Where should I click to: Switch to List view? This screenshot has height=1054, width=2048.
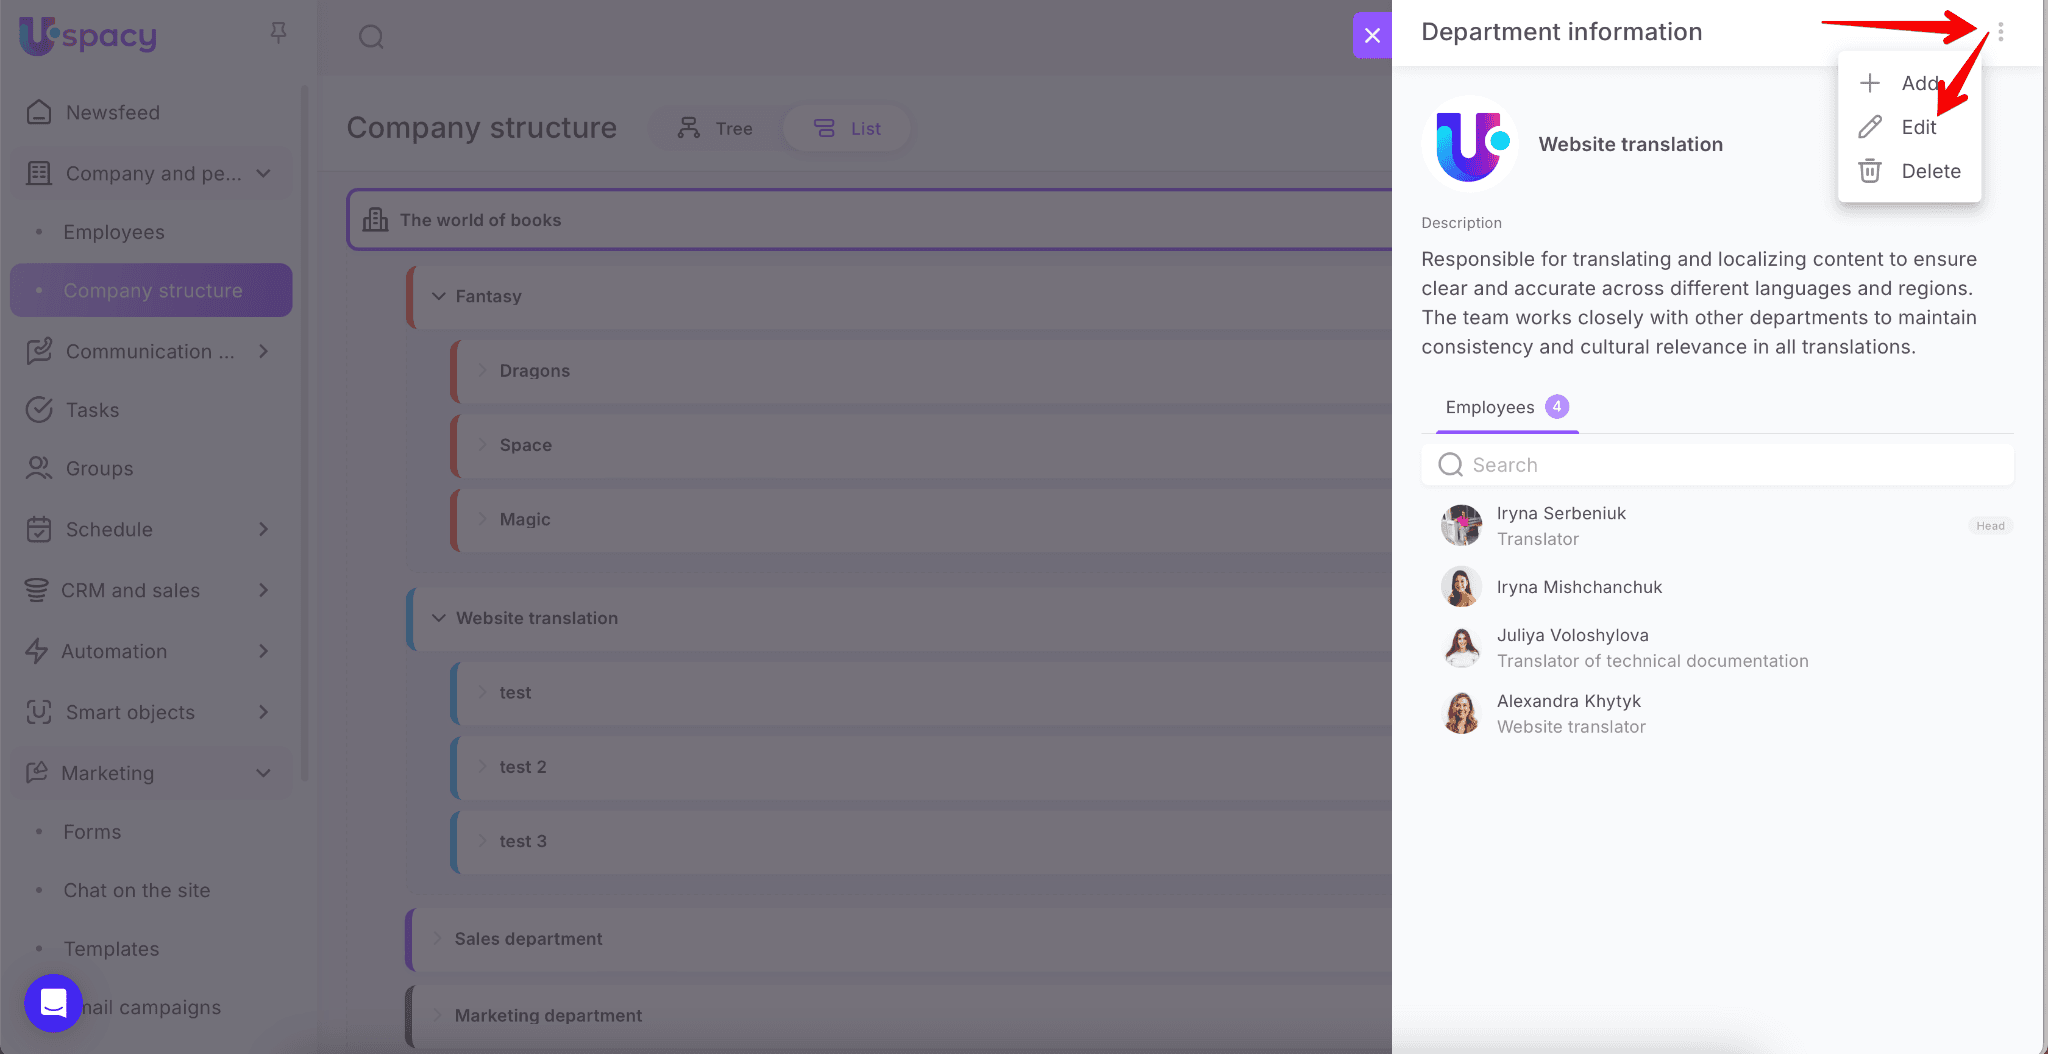tap(847, 129)
